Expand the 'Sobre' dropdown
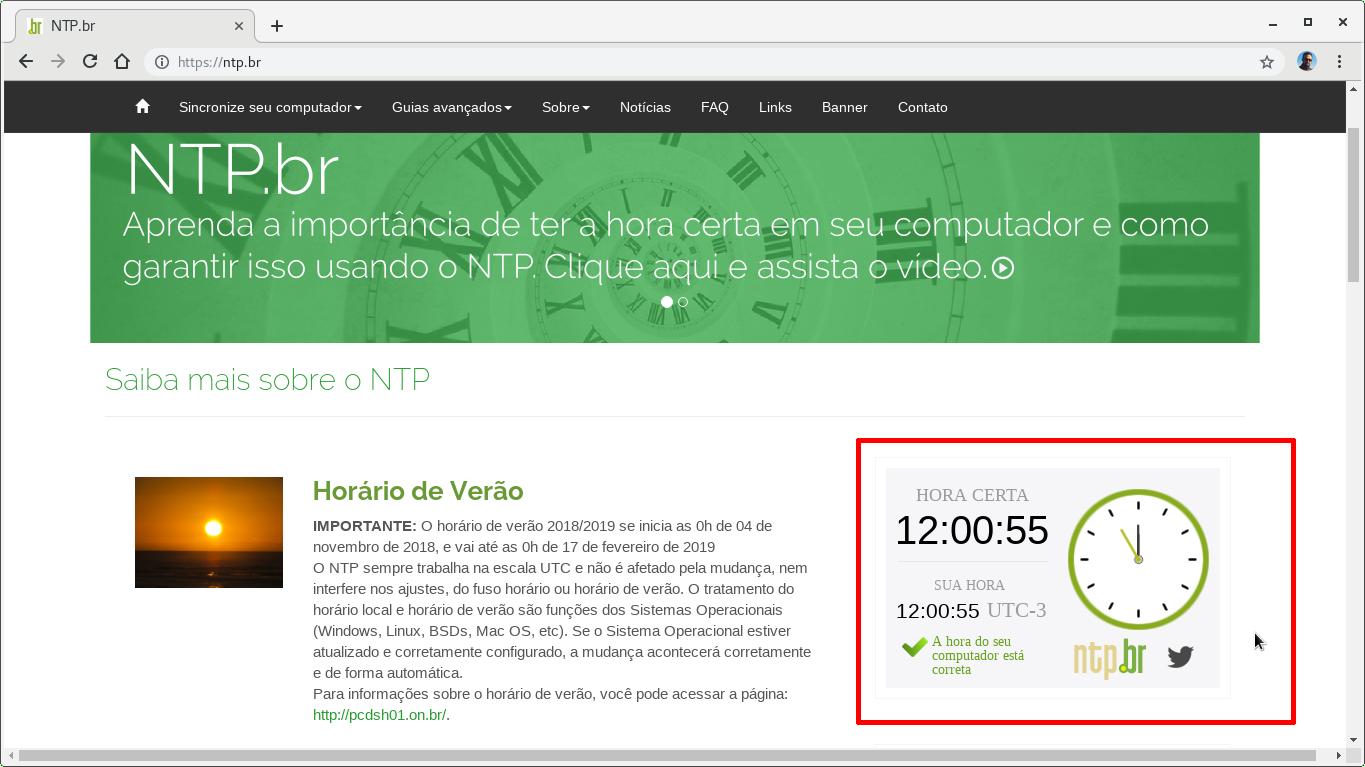This screenshot has height=767, width=1365. pos(566,107)
